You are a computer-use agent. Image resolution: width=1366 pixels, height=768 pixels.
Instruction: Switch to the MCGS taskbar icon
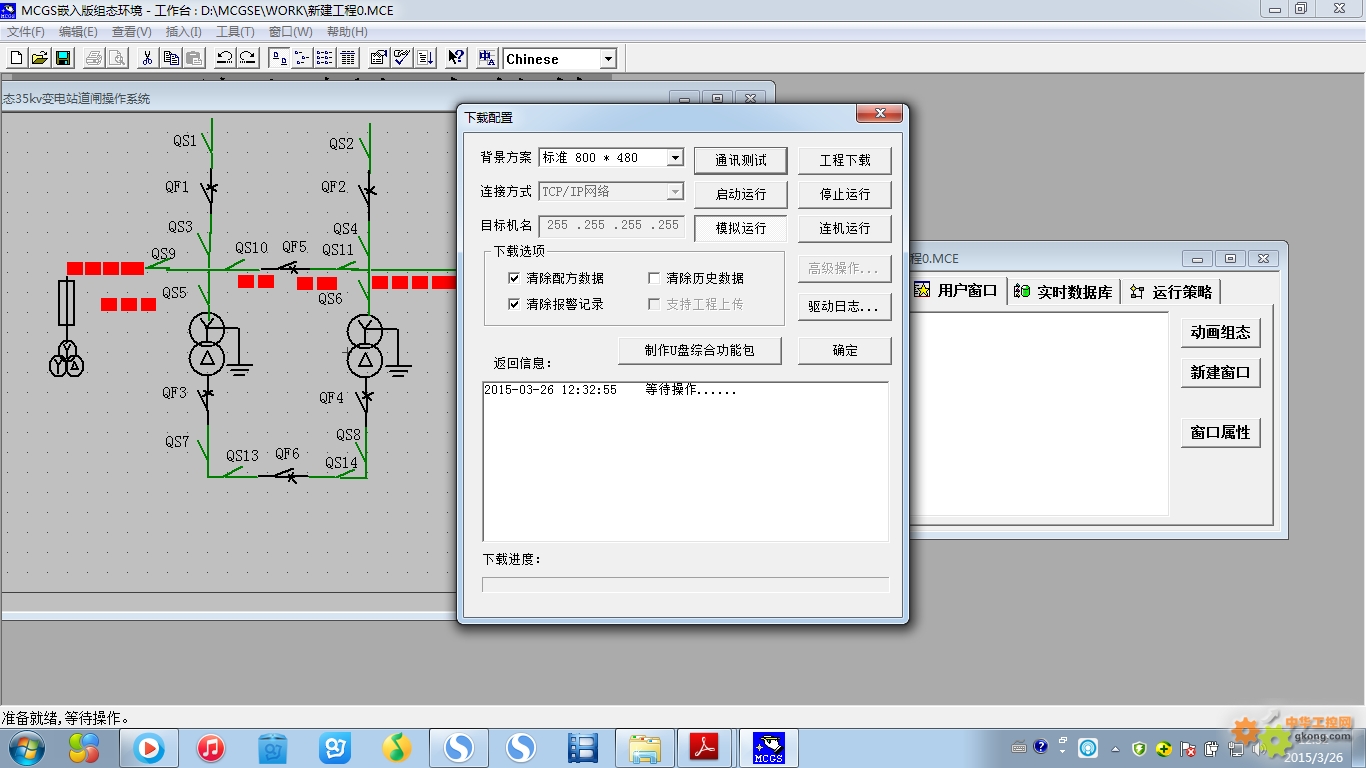pyautogui.click(x=768, y=747)
